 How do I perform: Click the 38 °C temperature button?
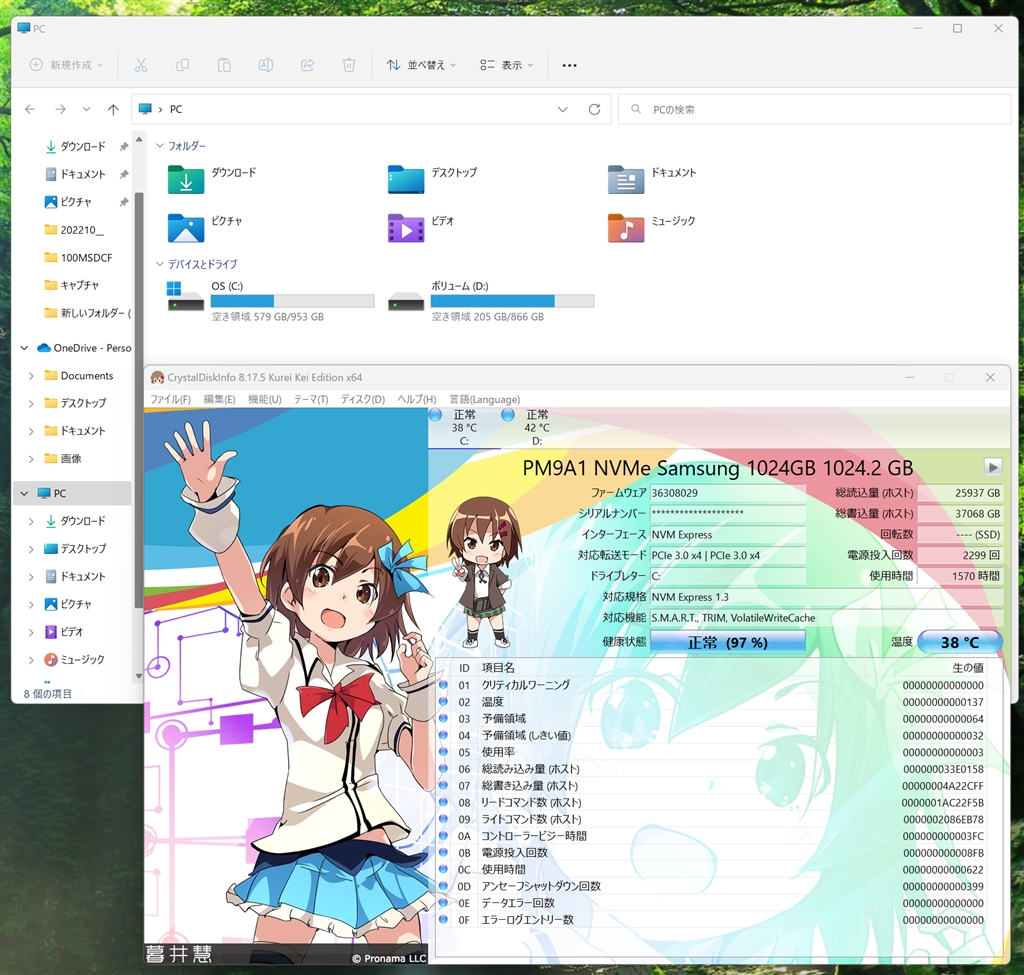coord(959,643)
